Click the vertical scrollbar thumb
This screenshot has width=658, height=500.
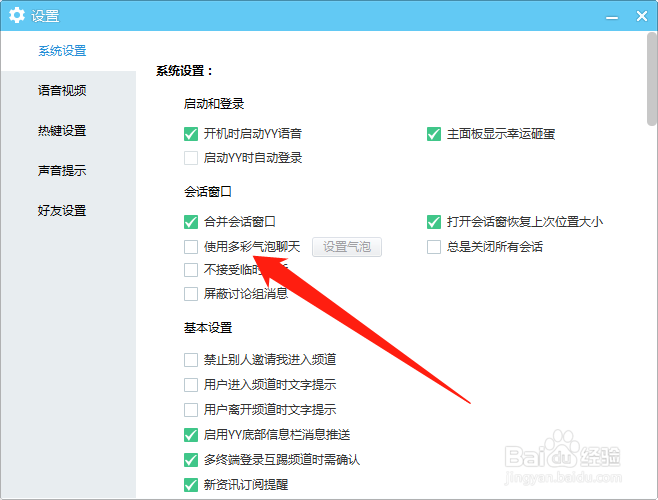652,79
